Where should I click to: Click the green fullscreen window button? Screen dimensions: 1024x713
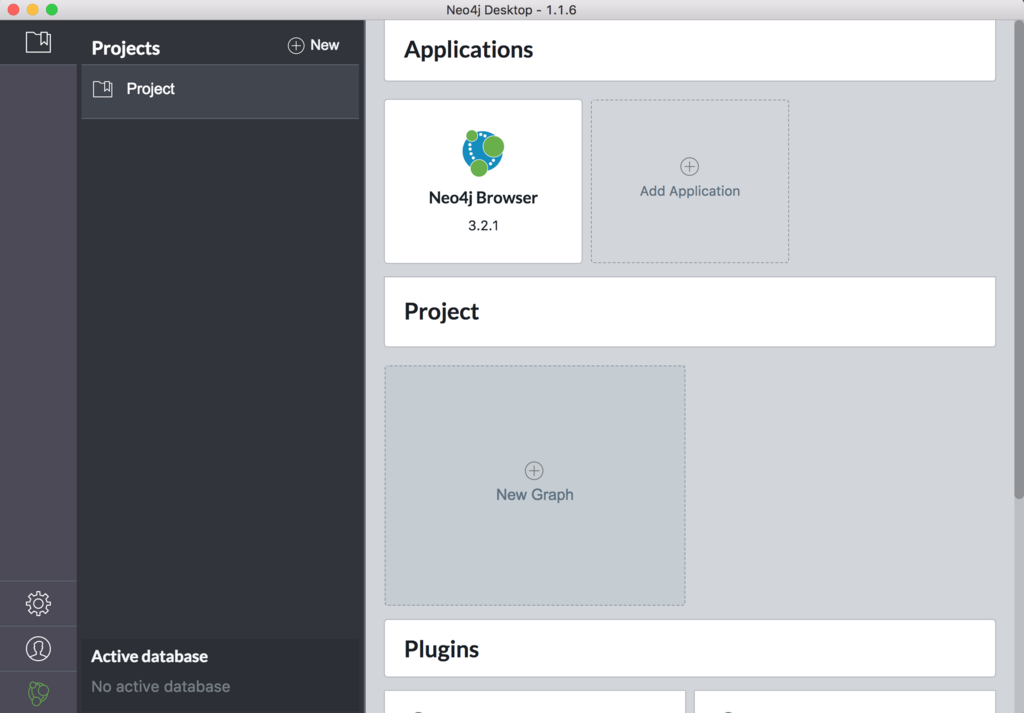point(52,10)
